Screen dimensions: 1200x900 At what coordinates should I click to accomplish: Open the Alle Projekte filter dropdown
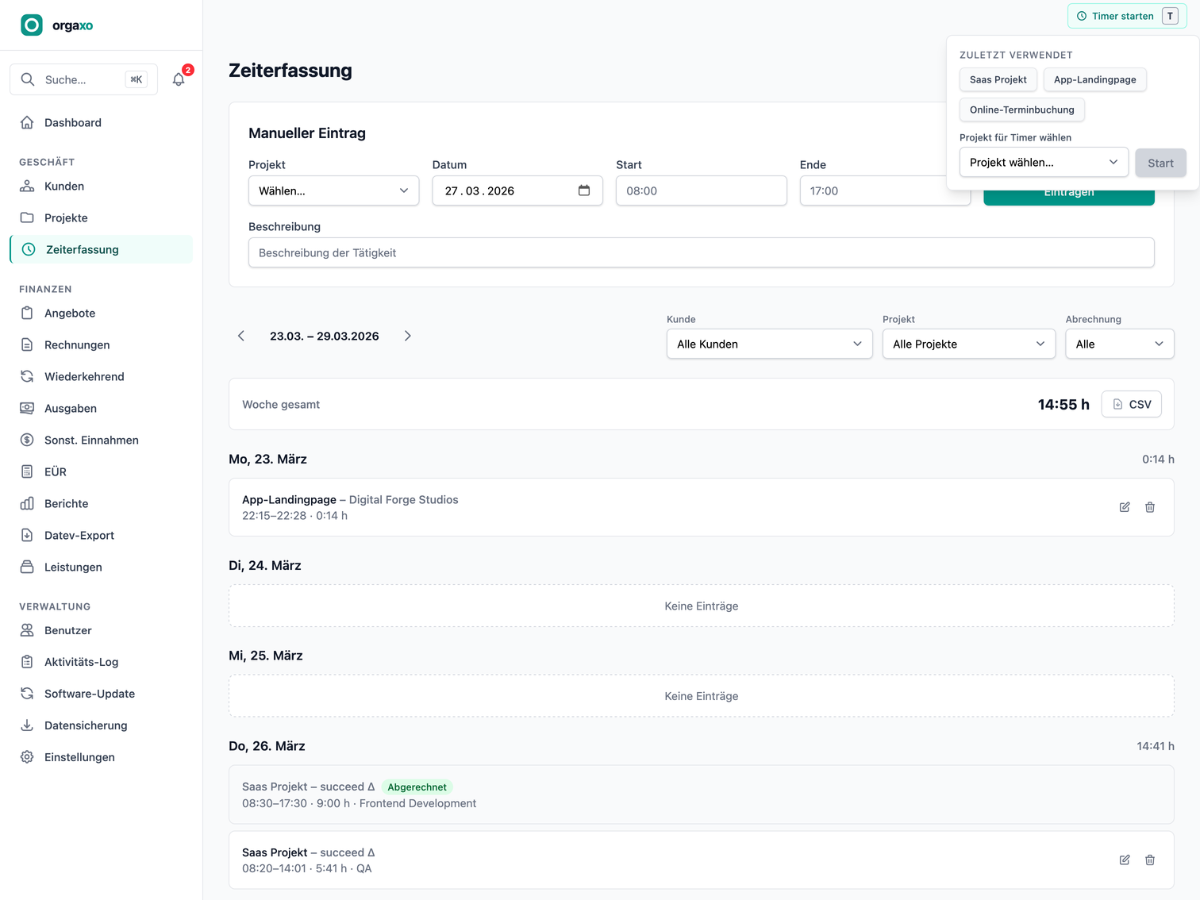click(969, 344)
